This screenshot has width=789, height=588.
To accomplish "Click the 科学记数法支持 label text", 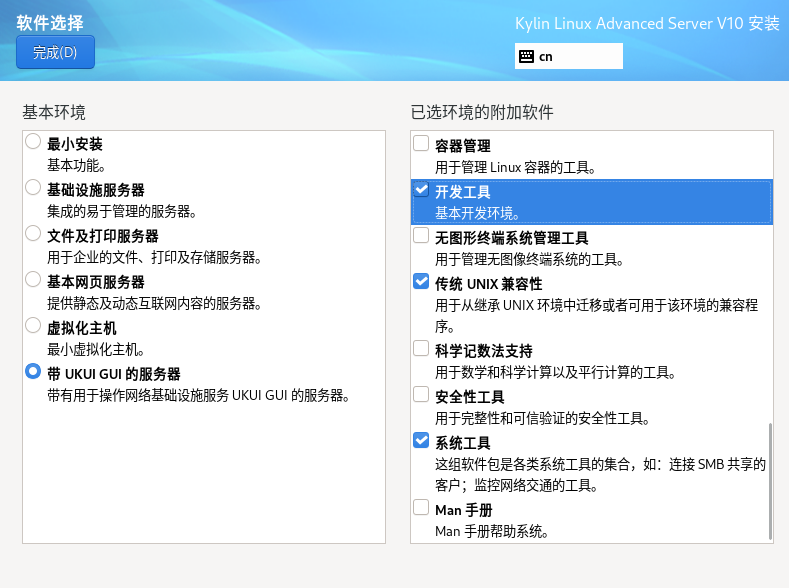I will point(484,351).
